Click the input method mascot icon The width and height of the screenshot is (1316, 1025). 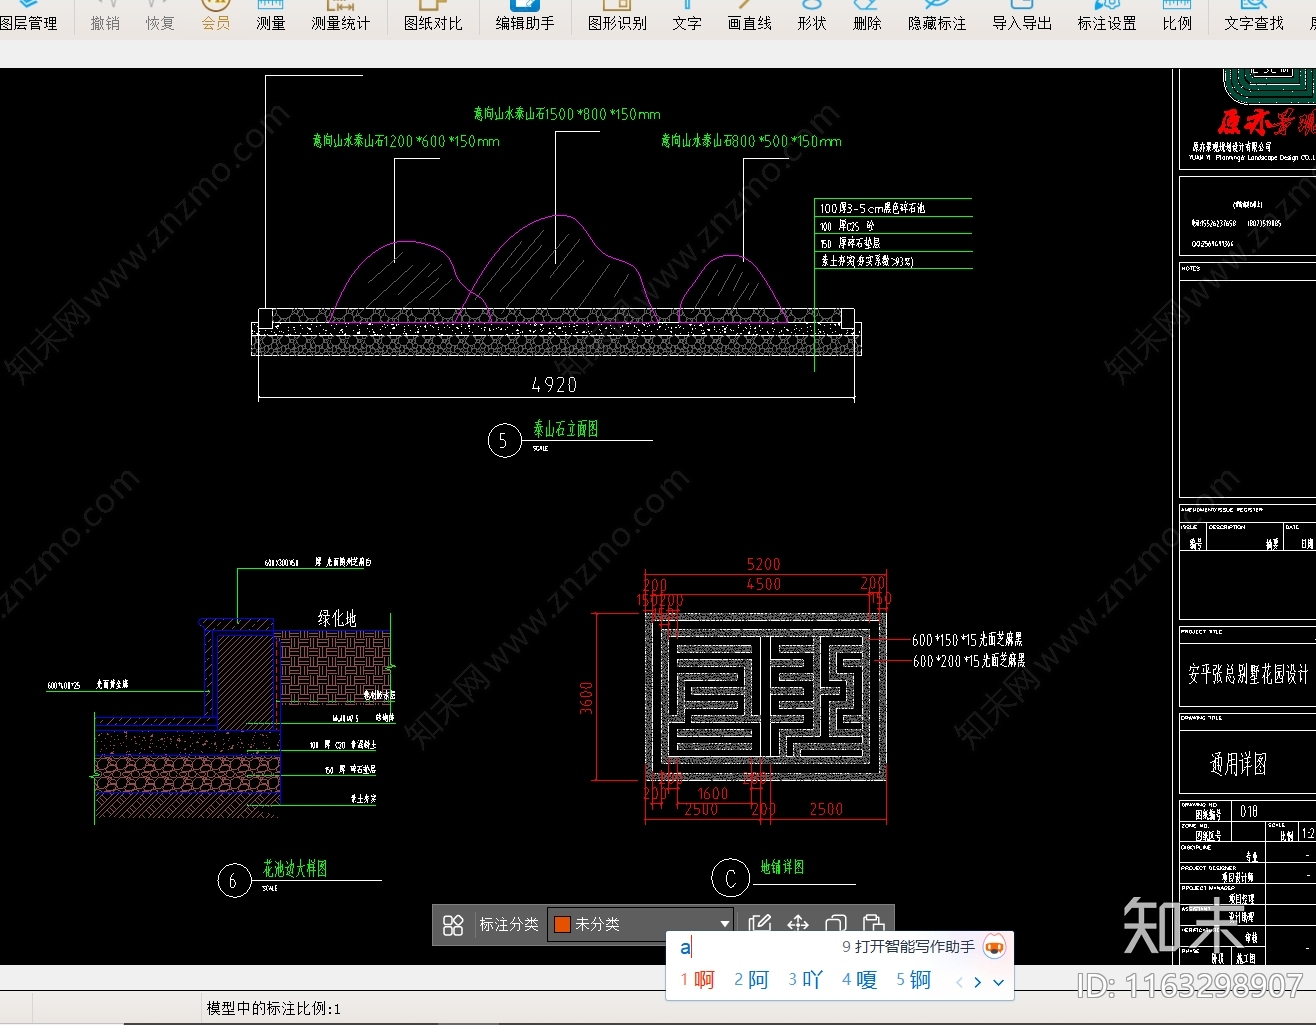point(994,946)
